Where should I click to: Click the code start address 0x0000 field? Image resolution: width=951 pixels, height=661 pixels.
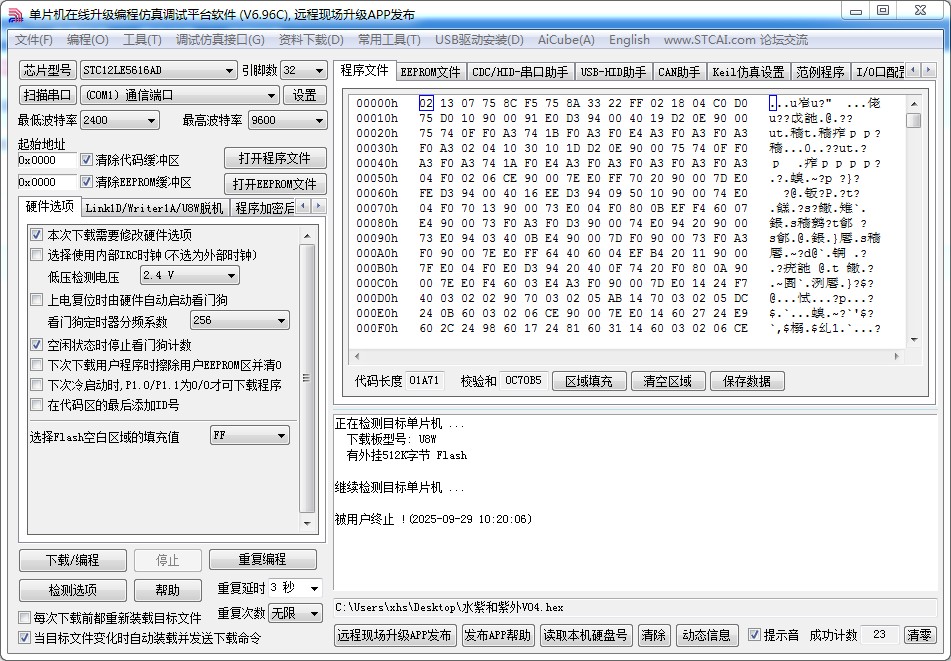click(46, 160)
